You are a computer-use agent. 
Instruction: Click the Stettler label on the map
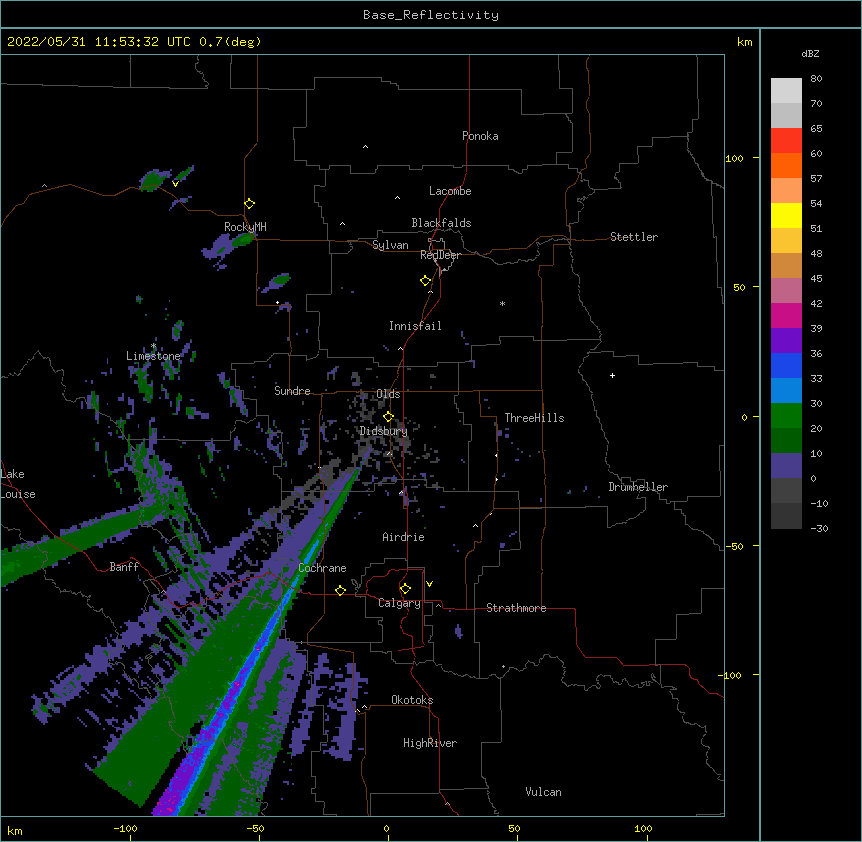[x=633, y=237]
